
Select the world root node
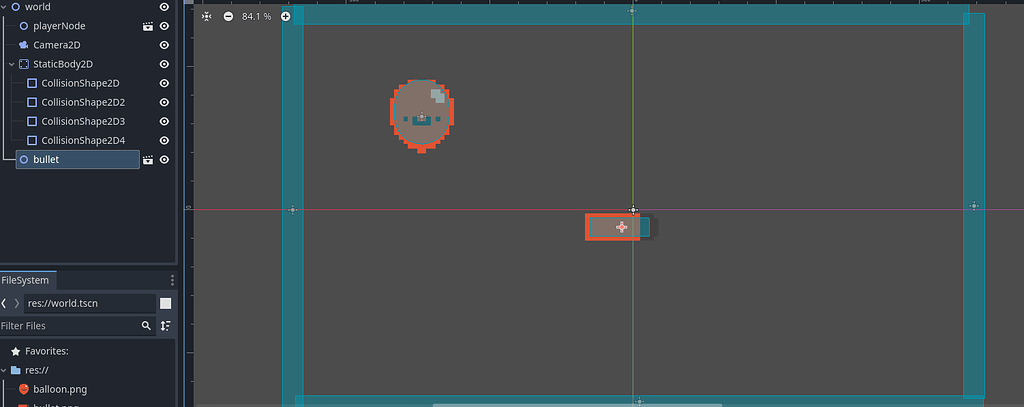point(37,7)
